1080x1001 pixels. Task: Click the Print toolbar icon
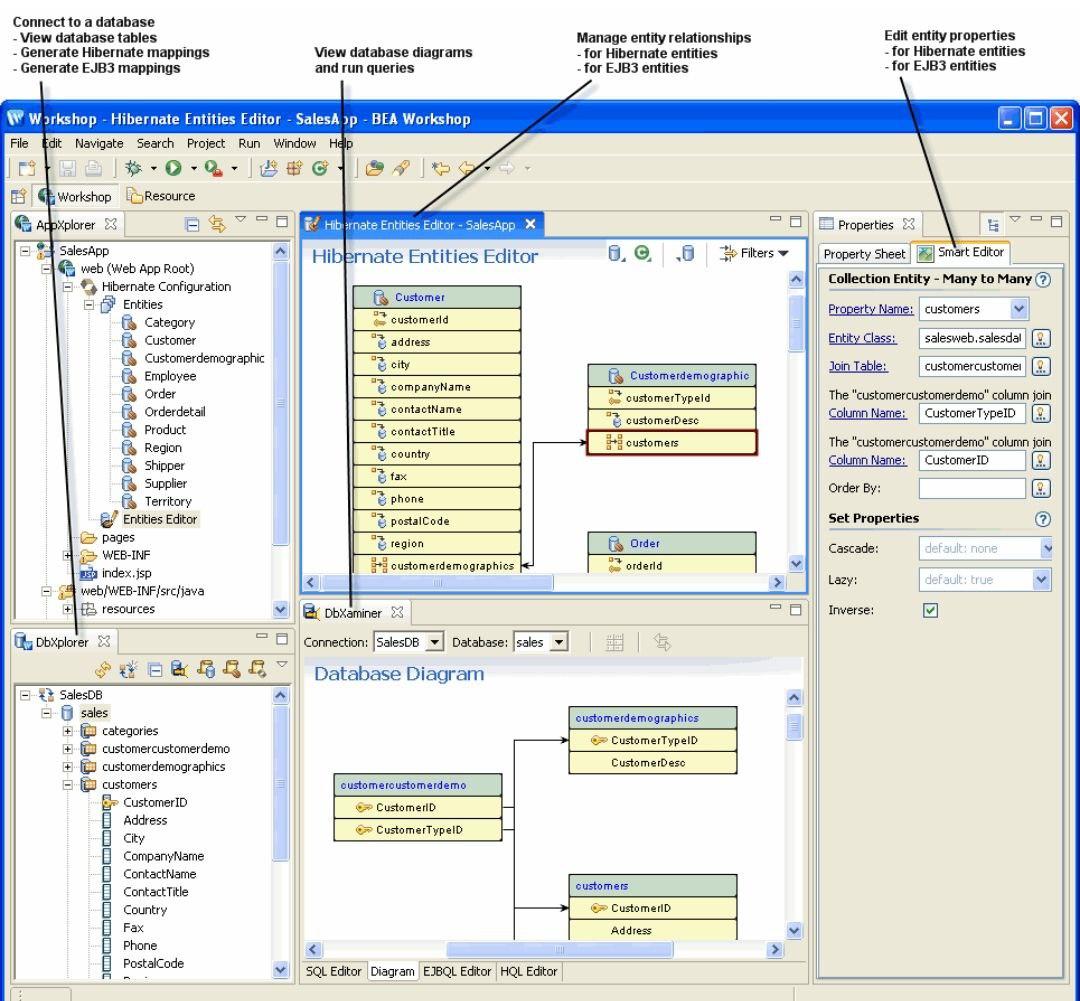tap(93, 167)
